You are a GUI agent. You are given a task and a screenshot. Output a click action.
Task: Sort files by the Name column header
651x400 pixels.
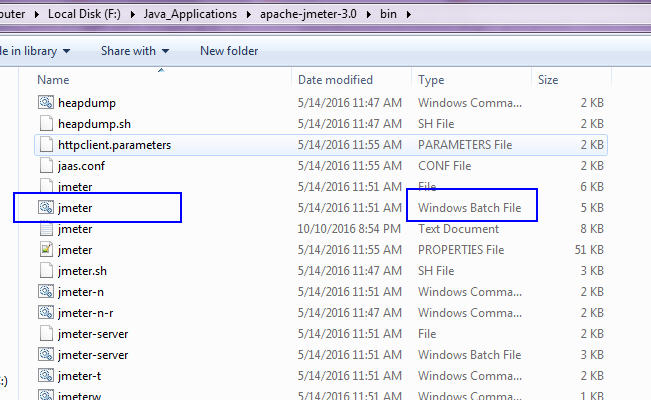click(53, 80)
